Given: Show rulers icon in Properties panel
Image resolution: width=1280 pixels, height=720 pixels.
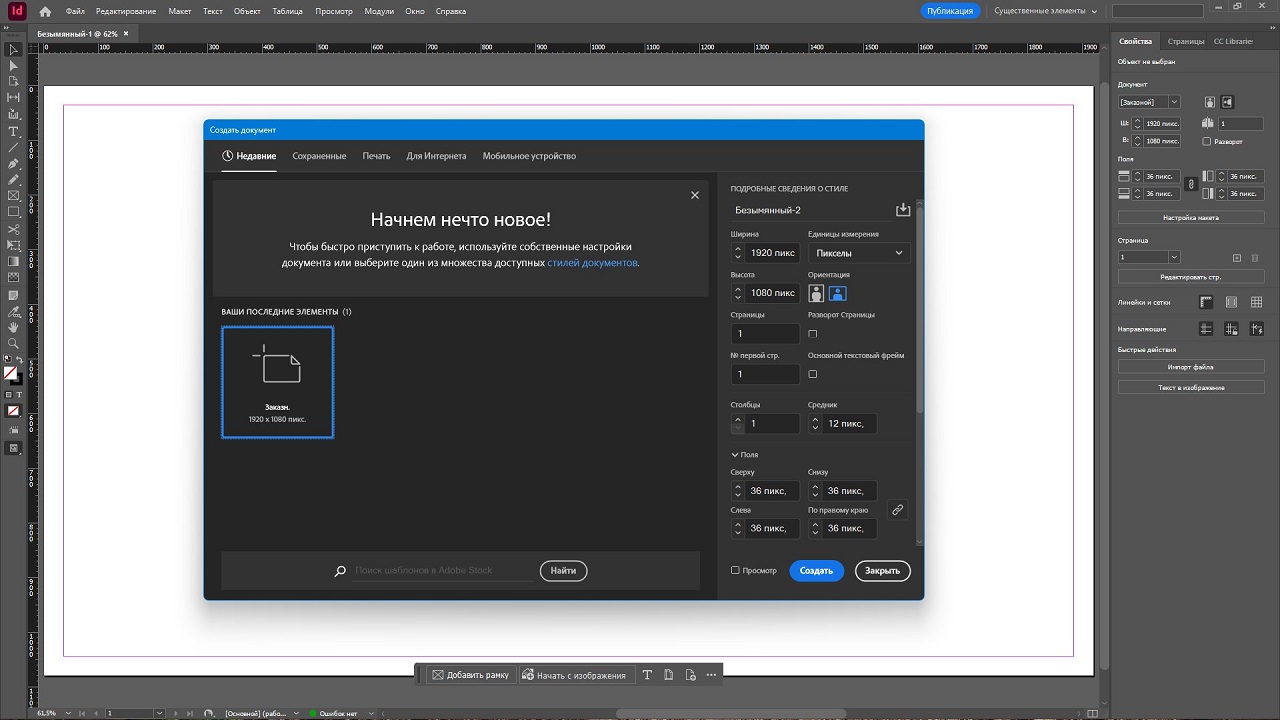Looking at the screenshot, I should [1206, 302].
